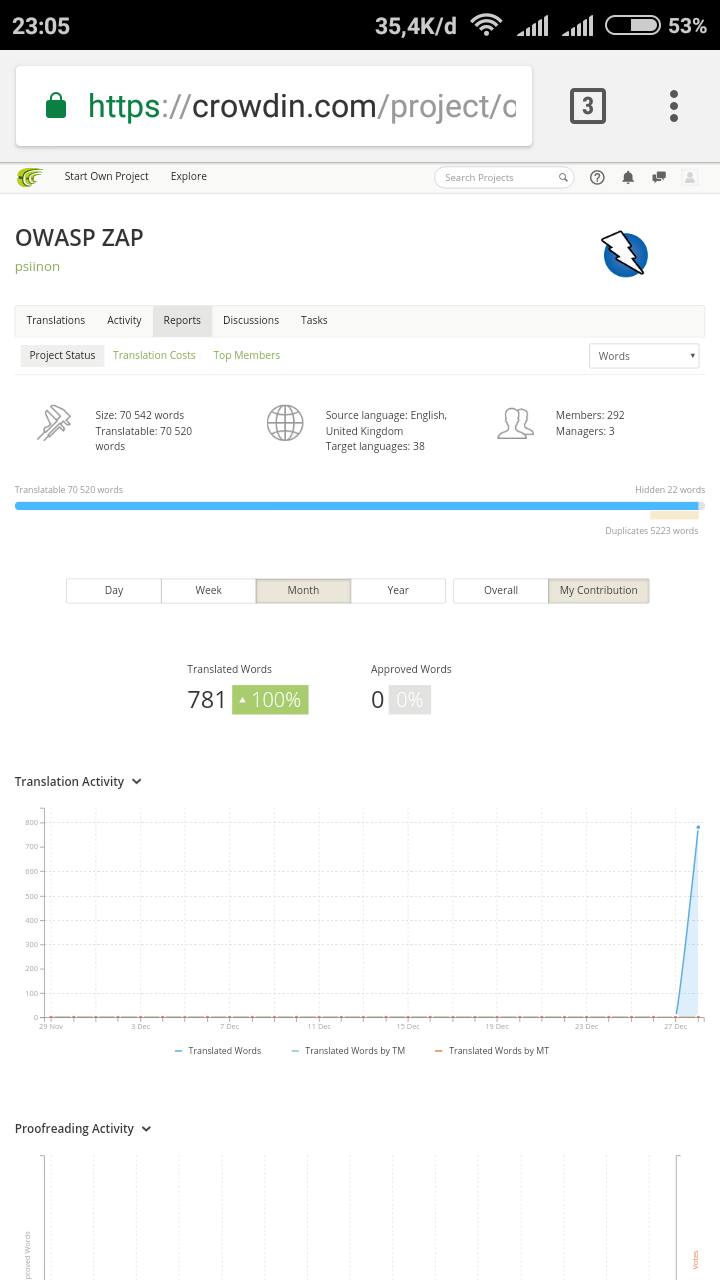Click the Members: 292 text
The width and height of the screenshot is (720, 1280).
590,415
